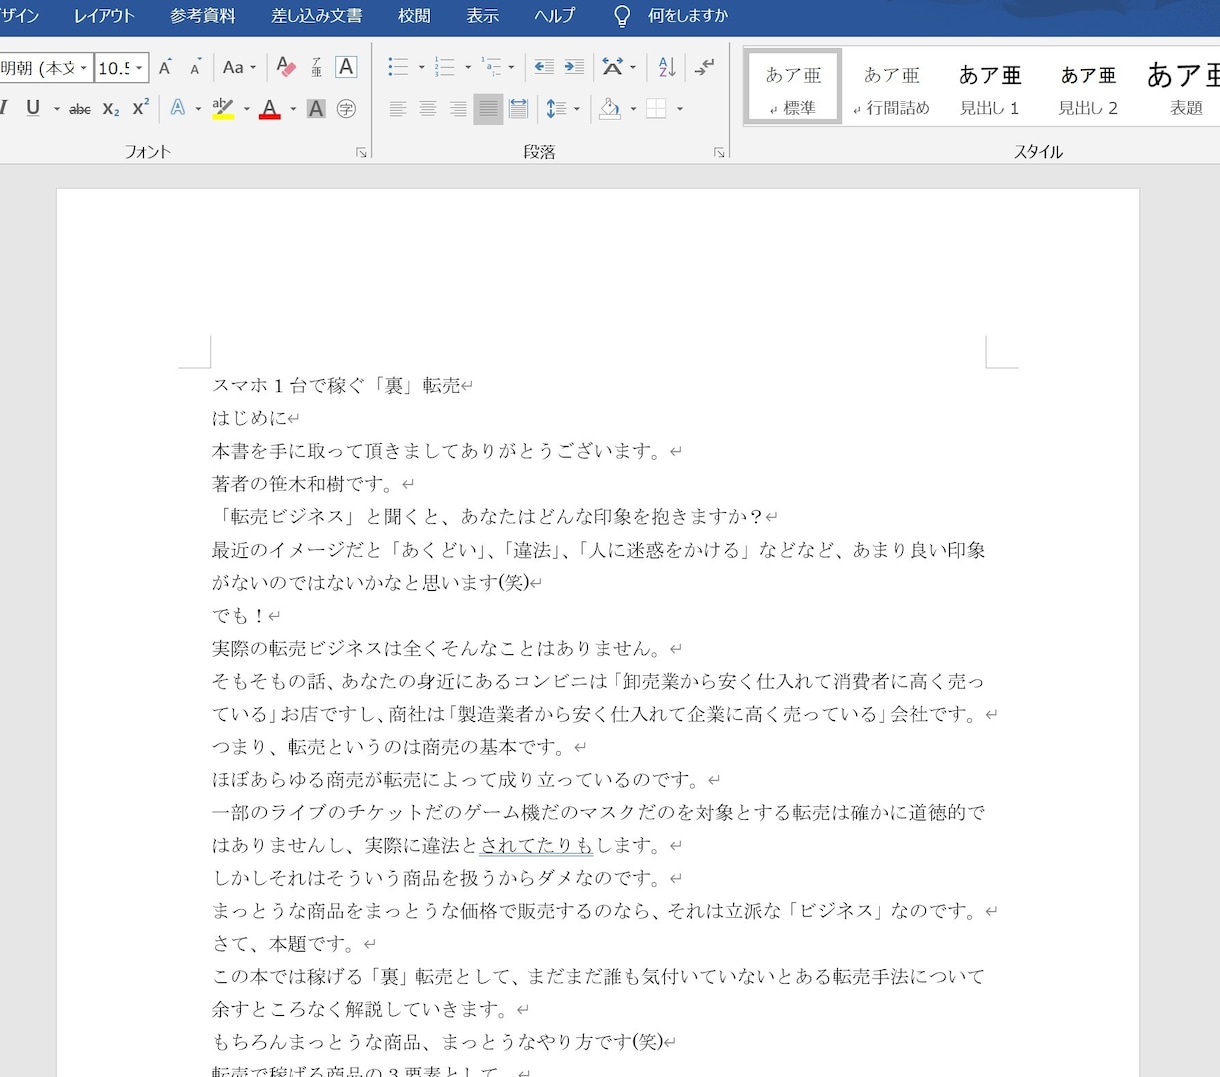This screenshot has height=1077, width=1220.
Task: Open line and paragraph spacing
Action: (556, 108)
